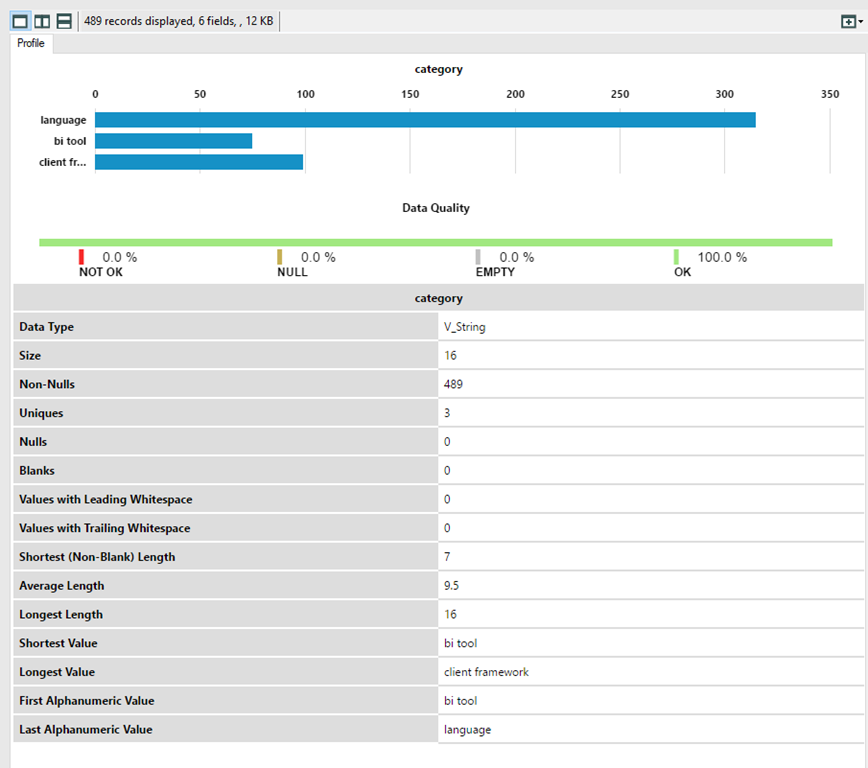Select the bi tool bar in the chart

pos(175,140)
